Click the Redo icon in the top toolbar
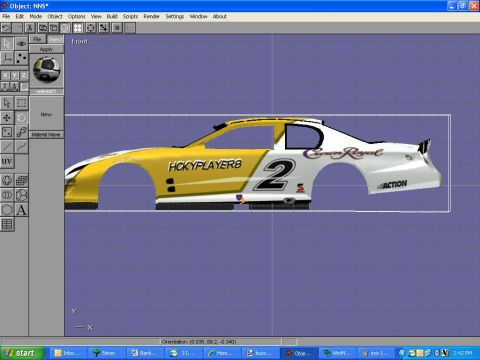Viewport: 480px width, 360px height. tap(17, 28)
